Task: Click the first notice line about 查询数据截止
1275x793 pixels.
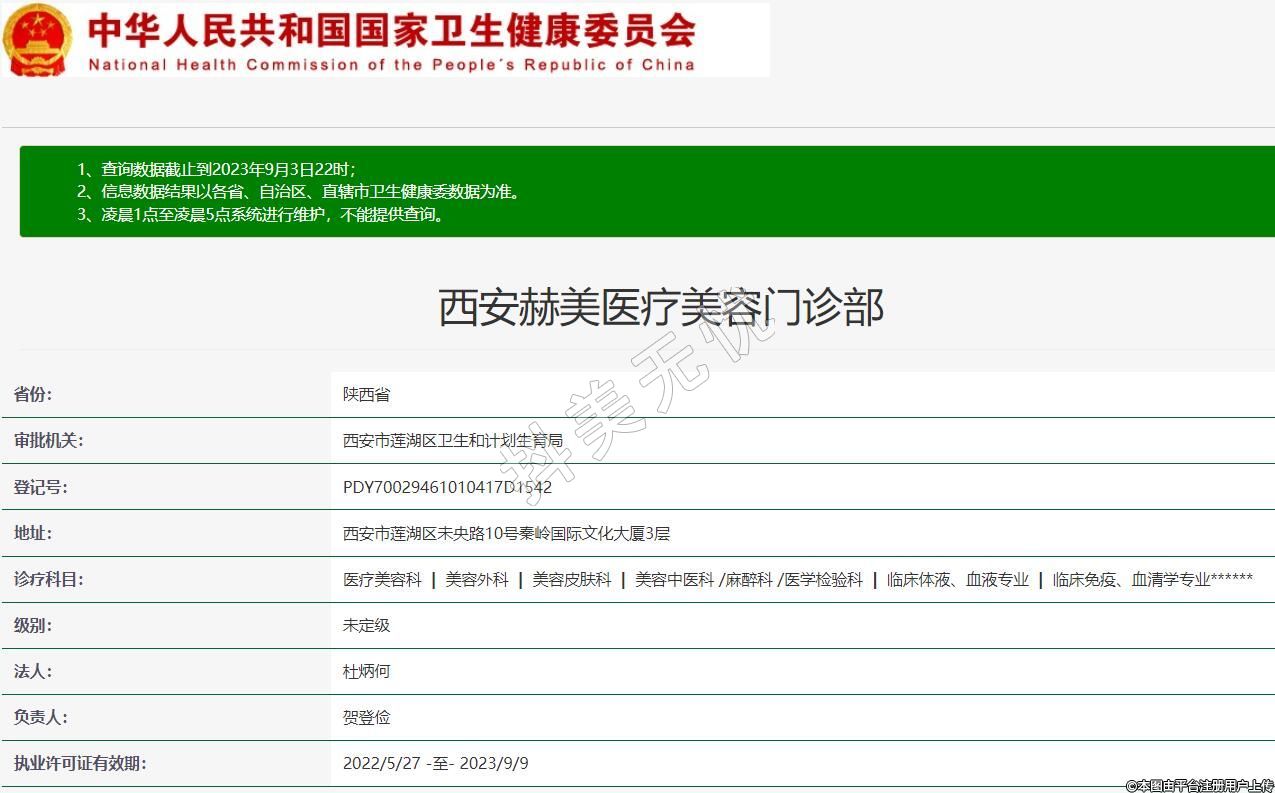Action: [216, 169]
